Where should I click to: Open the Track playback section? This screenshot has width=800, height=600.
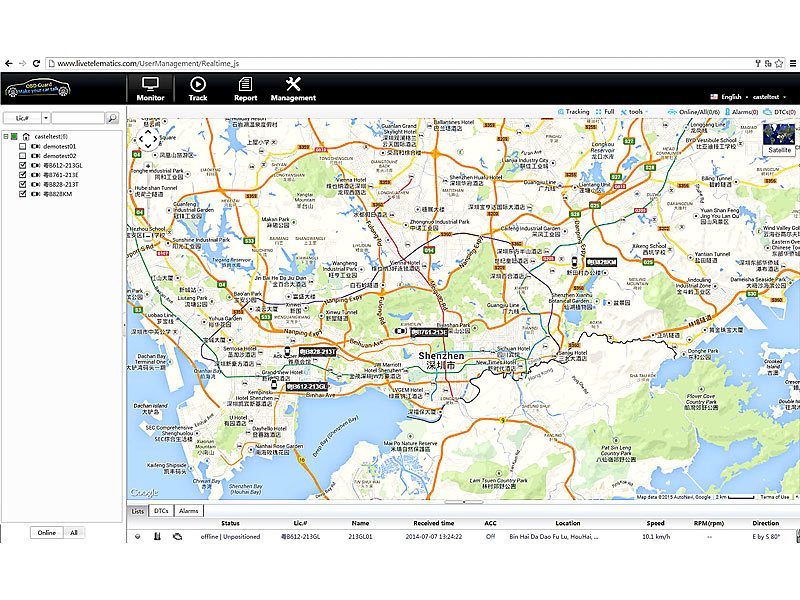pyautogui.click(x=198, y=89)
